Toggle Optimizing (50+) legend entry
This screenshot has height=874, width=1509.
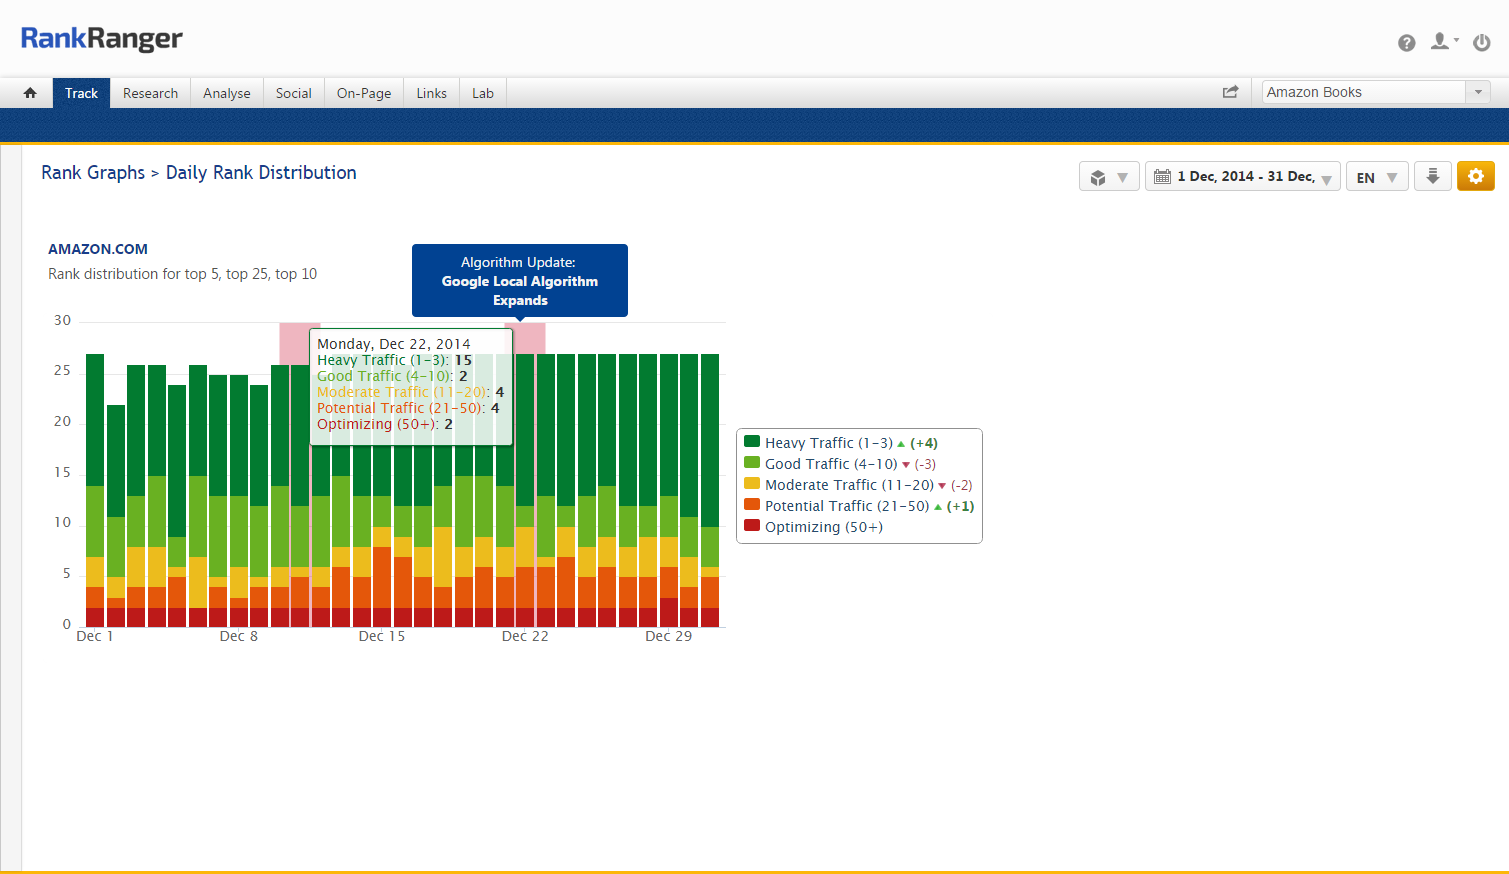[x=823, y=527]
